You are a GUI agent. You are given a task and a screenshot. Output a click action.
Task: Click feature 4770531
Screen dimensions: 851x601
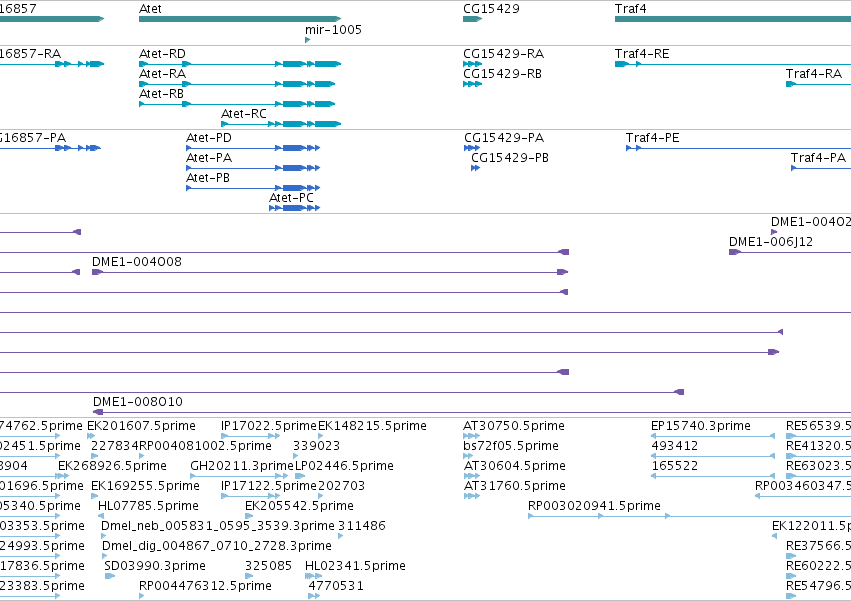pos(314,596)
